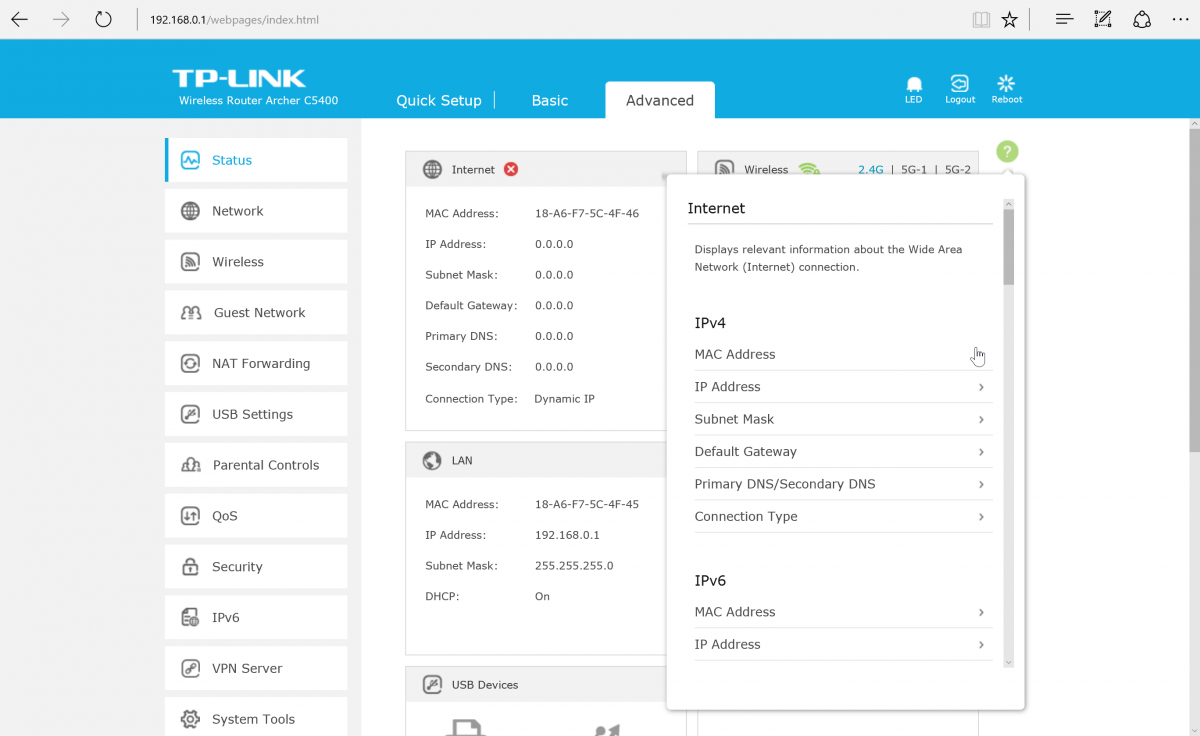Switch to the Quick Setup tab
This screenshot has height=736, width=1200.
pyautogui.click(x=438, y=101)
